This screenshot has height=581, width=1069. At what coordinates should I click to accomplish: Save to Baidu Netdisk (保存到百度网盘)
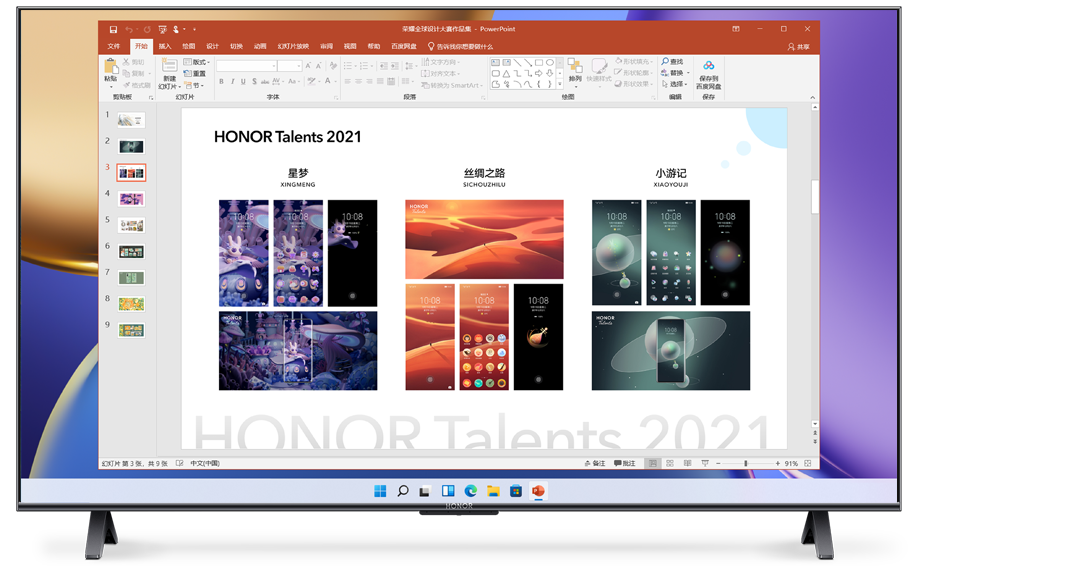[708, 75]
